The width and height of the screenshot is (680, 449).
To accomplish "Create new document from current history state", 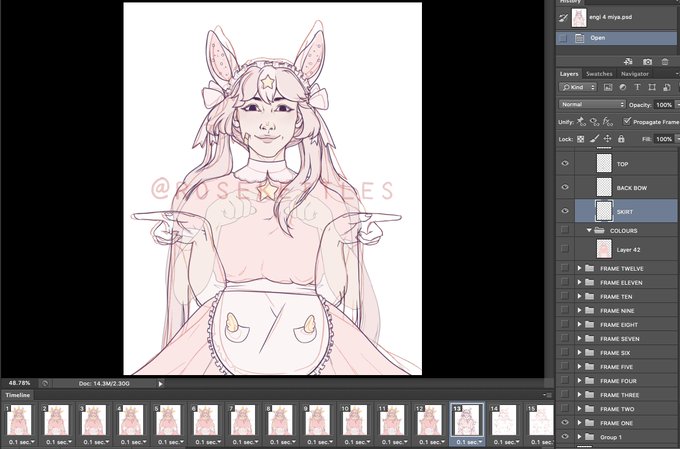I will [628, 62].
